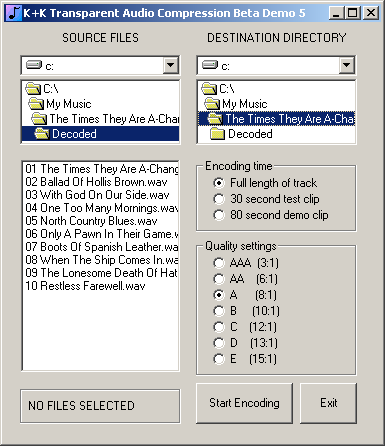Click the Decoded folder icon in source tree
Viewport: 385px width, 446px height.
click(x=42, y=134)
